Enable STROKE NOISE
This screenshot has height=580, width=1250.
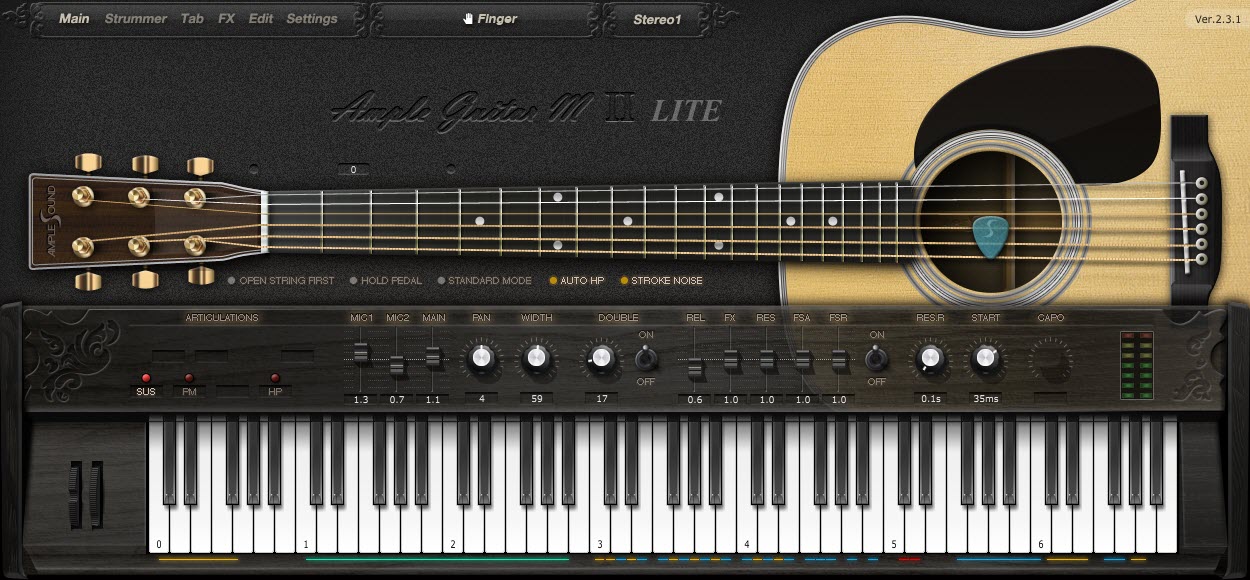661,281
